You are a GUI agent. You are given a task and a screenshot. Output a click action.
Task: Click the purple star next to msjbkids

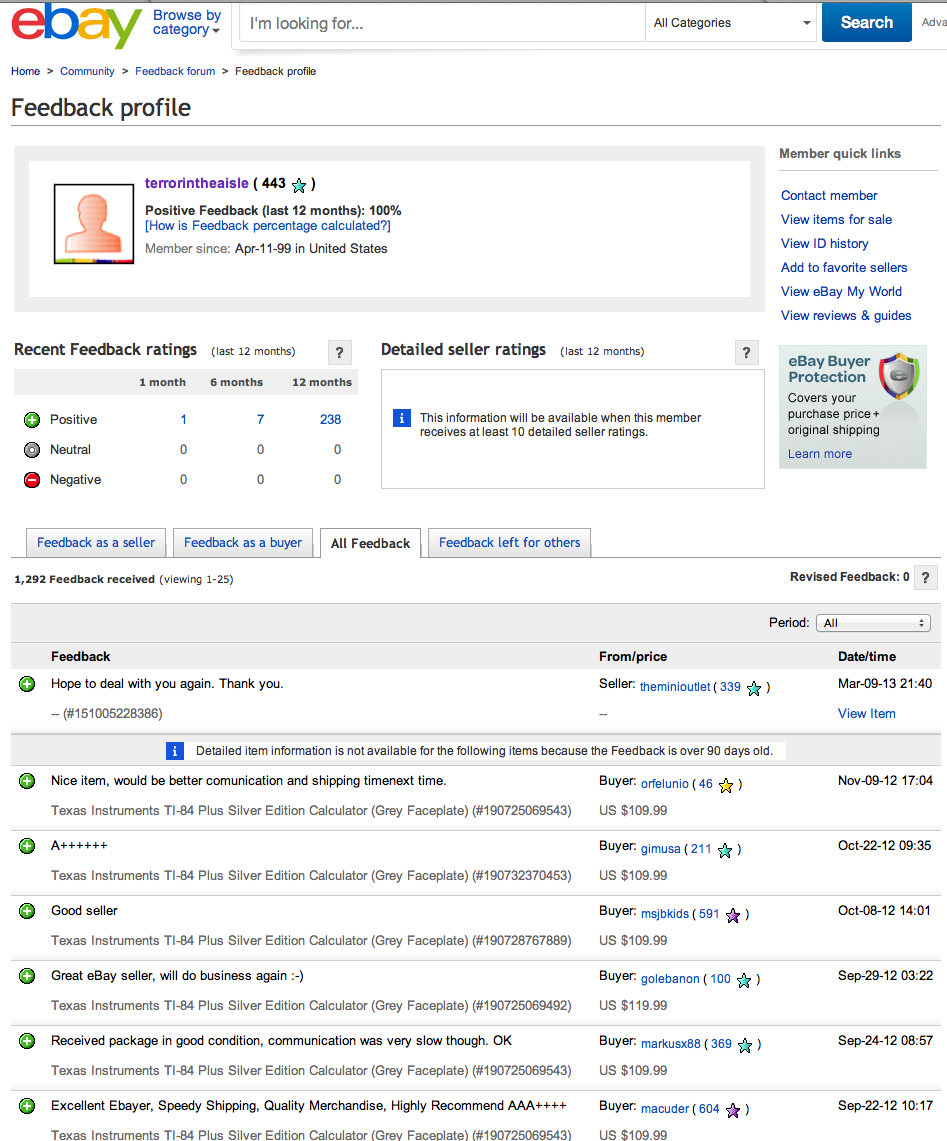pyautogui.click(x=733, y=915)
